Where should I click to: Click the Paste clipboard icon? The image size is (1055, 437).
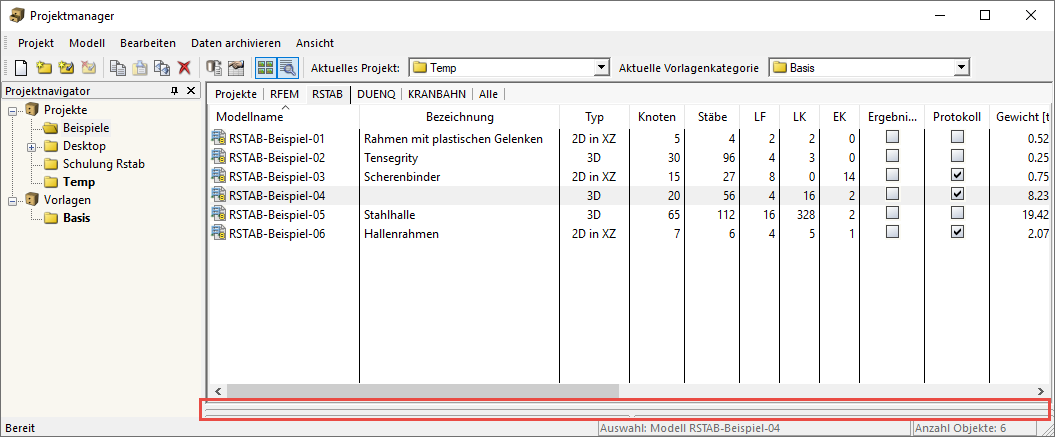[140, 67]
